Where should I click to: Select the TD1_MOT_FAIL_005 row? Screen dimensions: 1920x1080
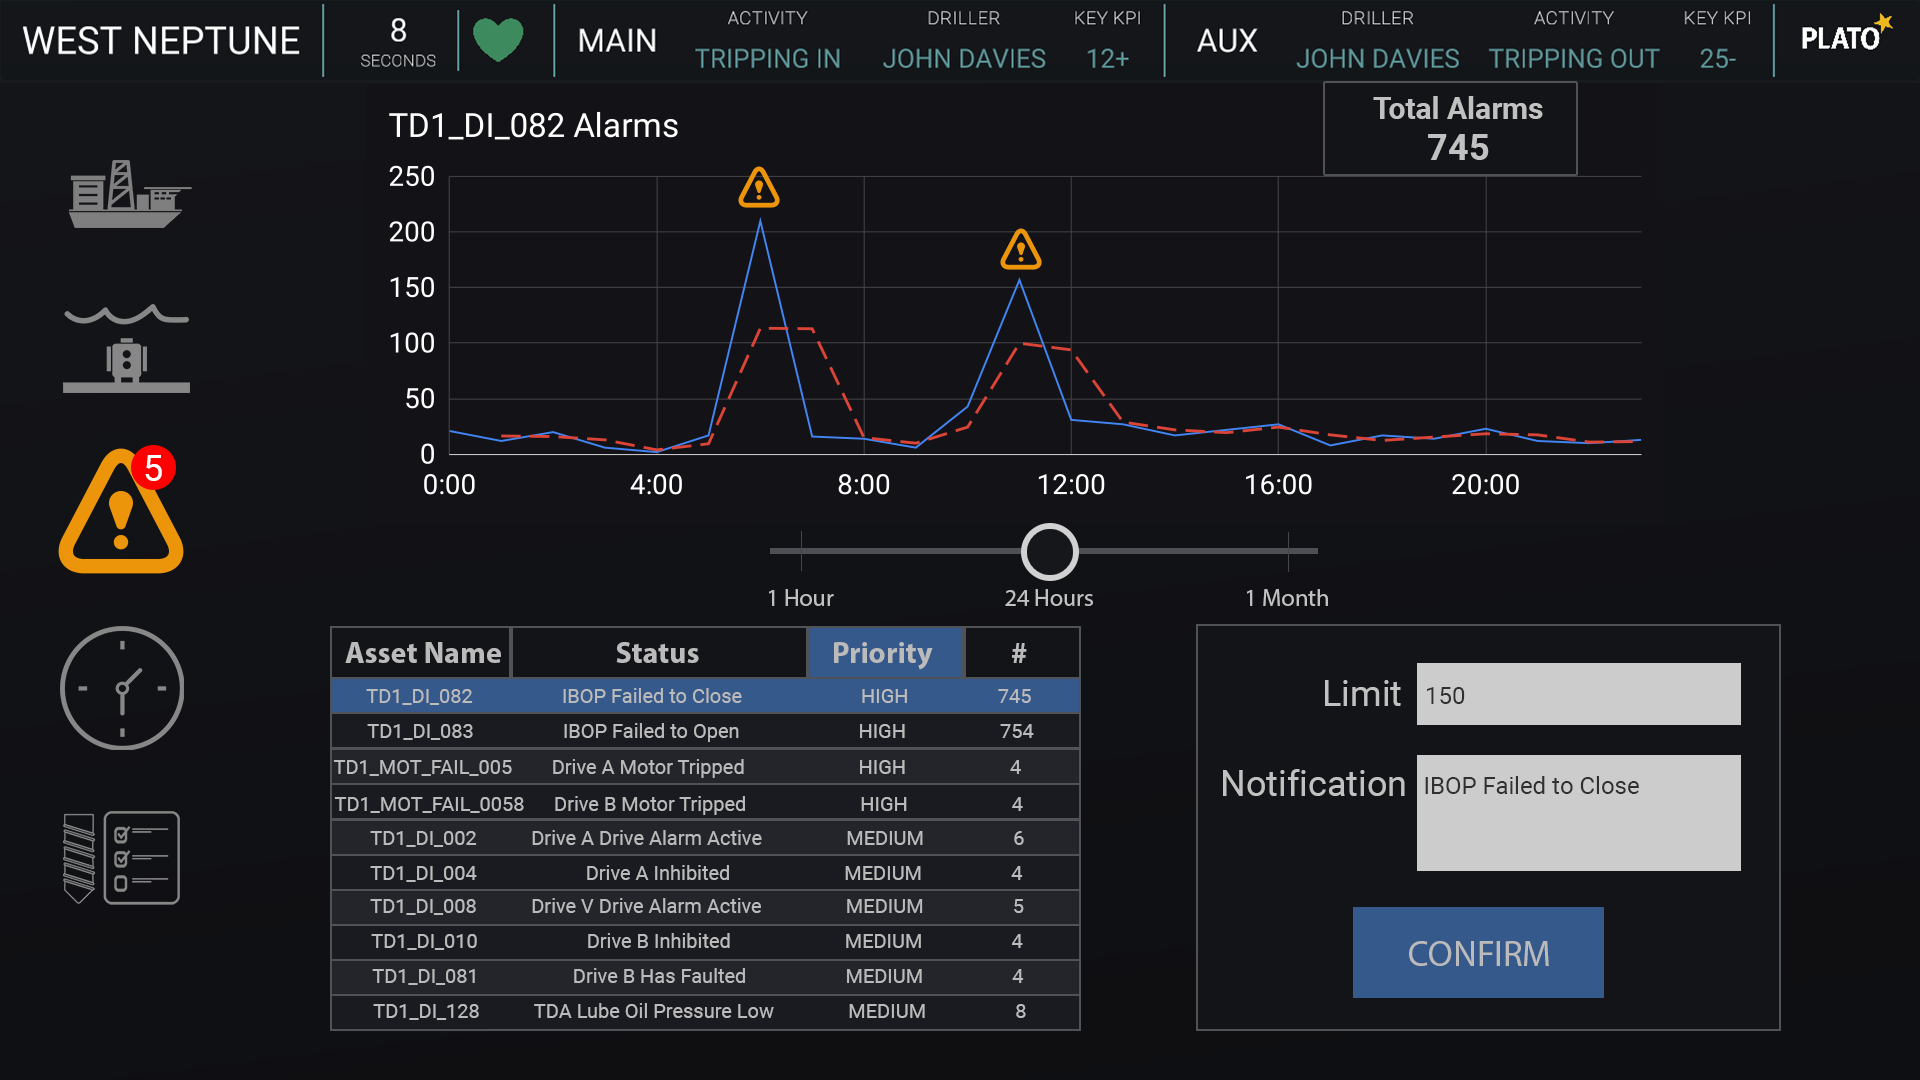[705, 767]
